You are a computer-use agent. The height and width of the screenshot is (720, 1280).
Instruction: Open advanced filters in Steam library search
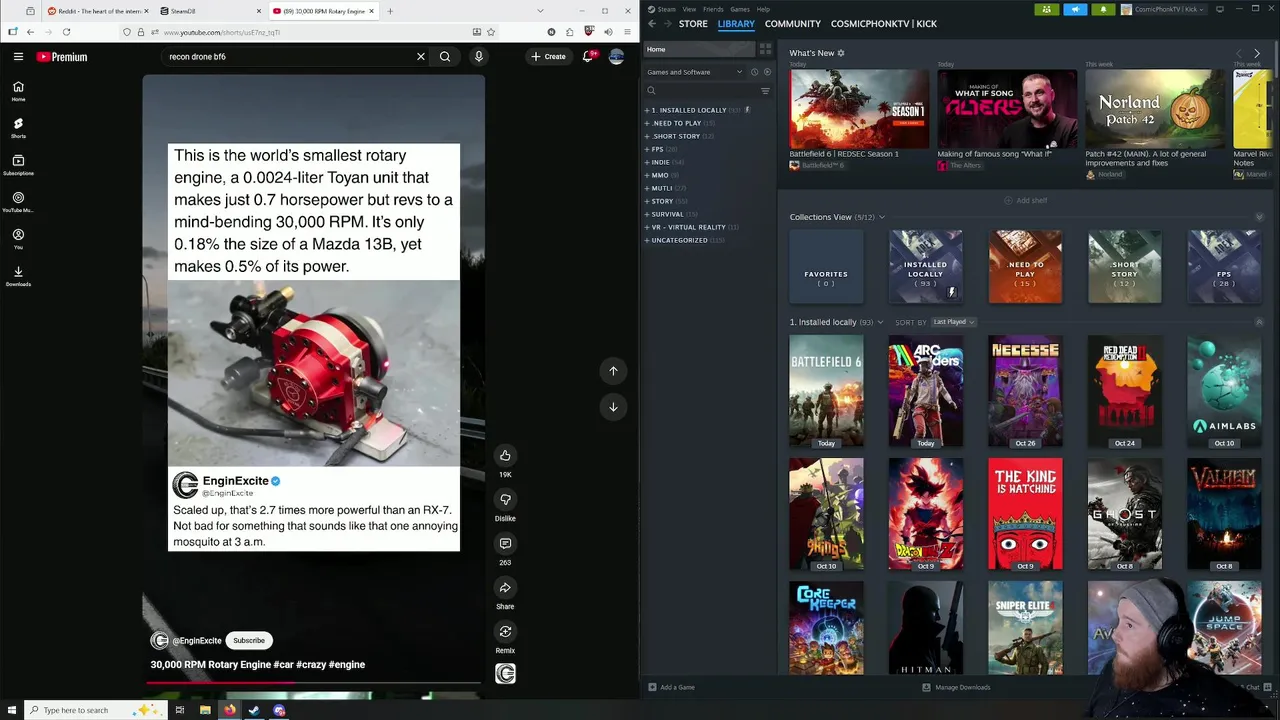tap(765, 91)
